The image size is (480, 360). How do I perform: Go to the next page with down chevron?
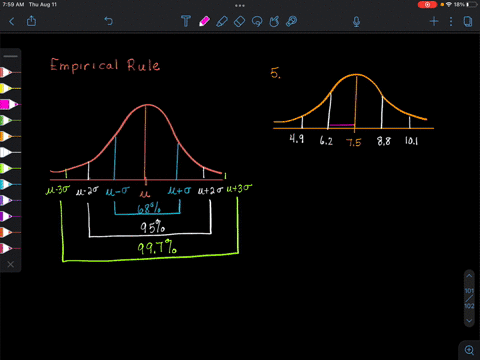(x=469, y=321)
